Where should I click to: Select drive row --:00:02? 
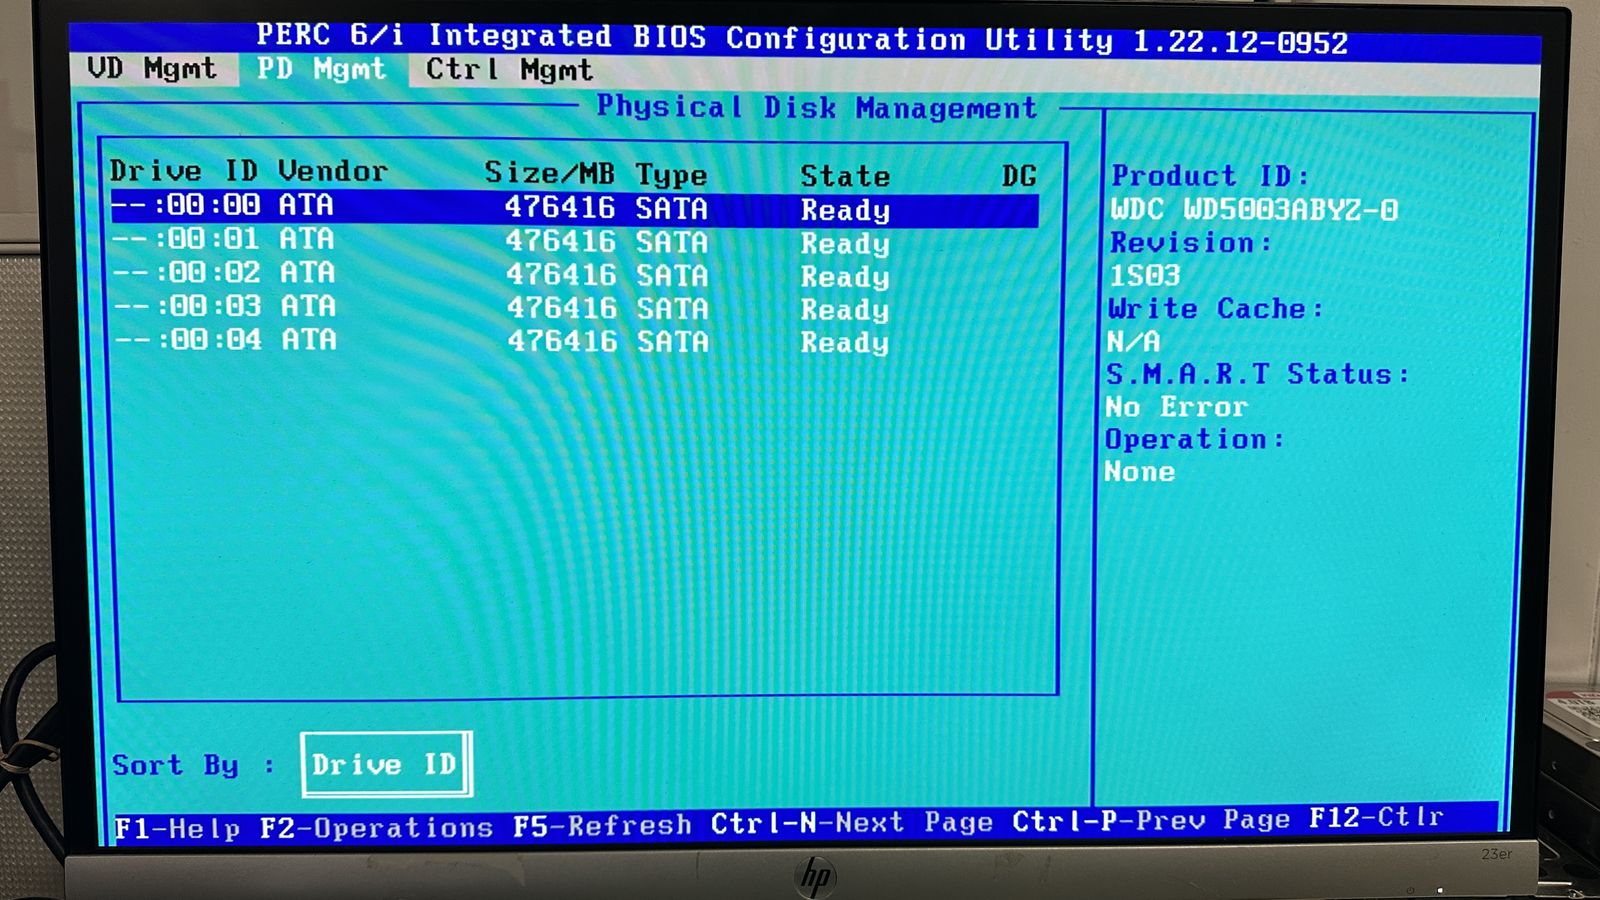574,274
